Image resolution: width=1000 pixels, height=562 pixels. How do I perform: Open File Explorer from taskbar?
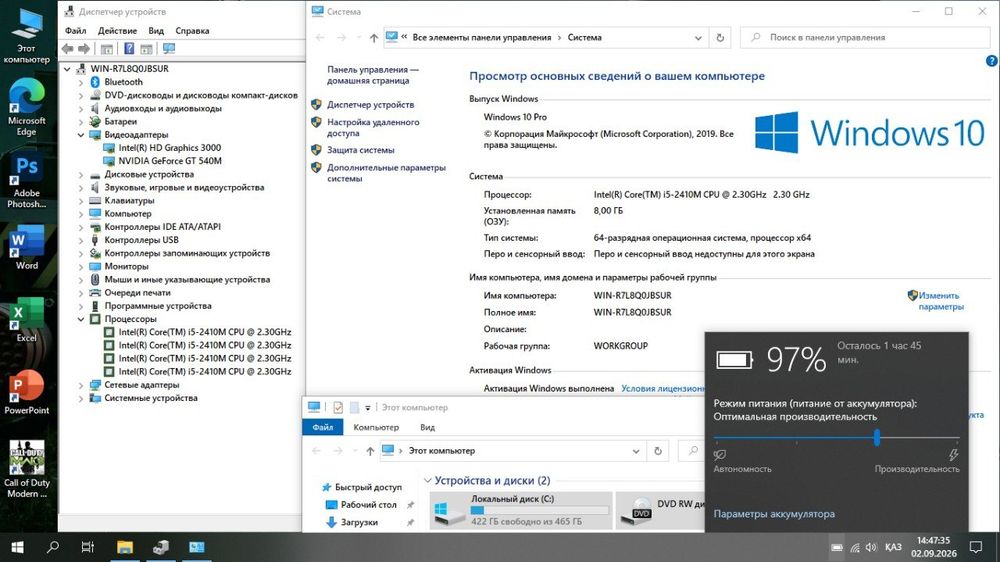click(x=125, y=547)
